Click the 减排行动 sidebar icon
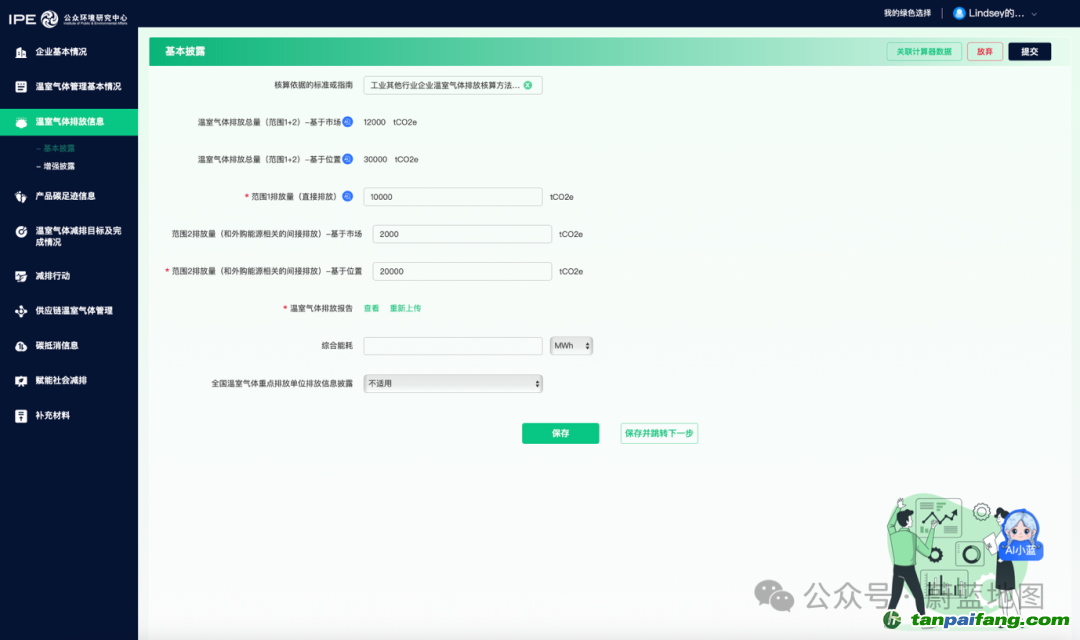 coord(21,276)
